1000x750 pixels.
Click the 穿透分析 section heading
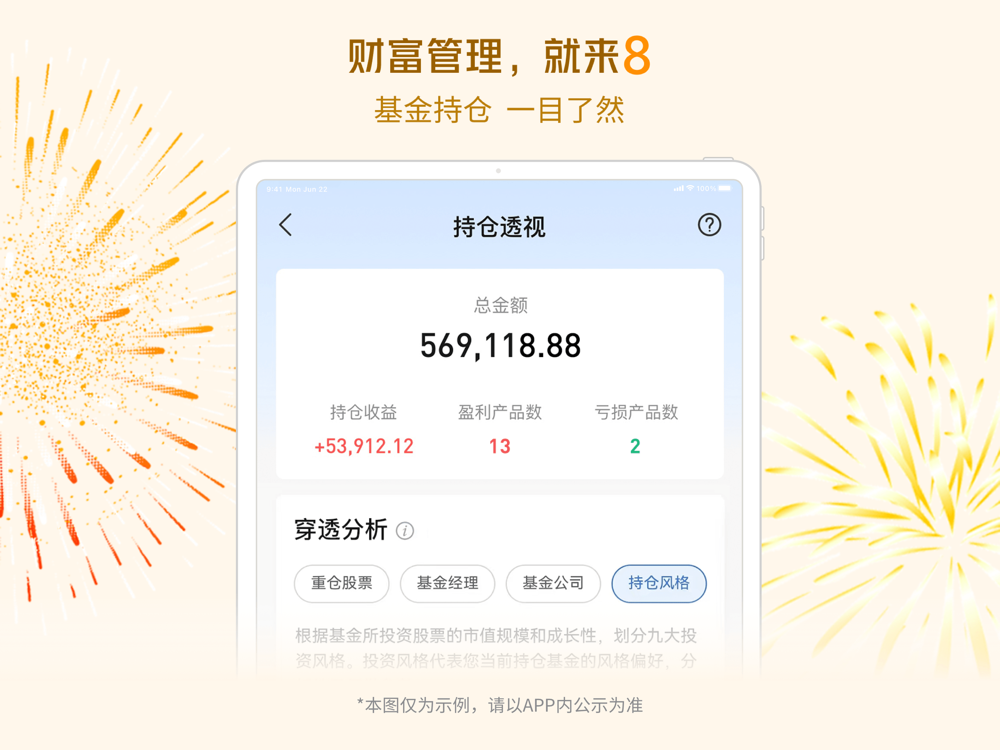(x=341, y=529)
